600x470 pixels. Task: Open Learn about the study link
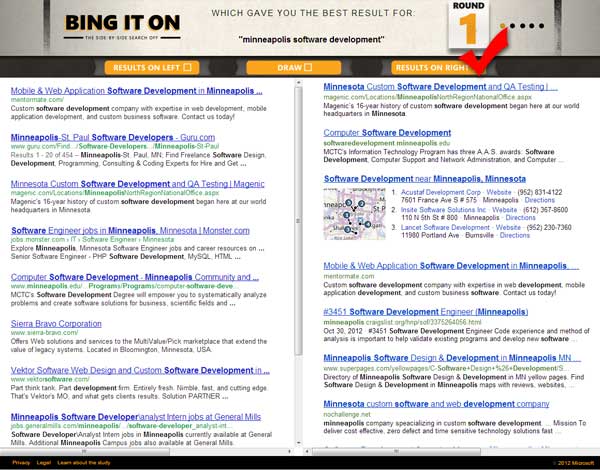pos(84,463)
